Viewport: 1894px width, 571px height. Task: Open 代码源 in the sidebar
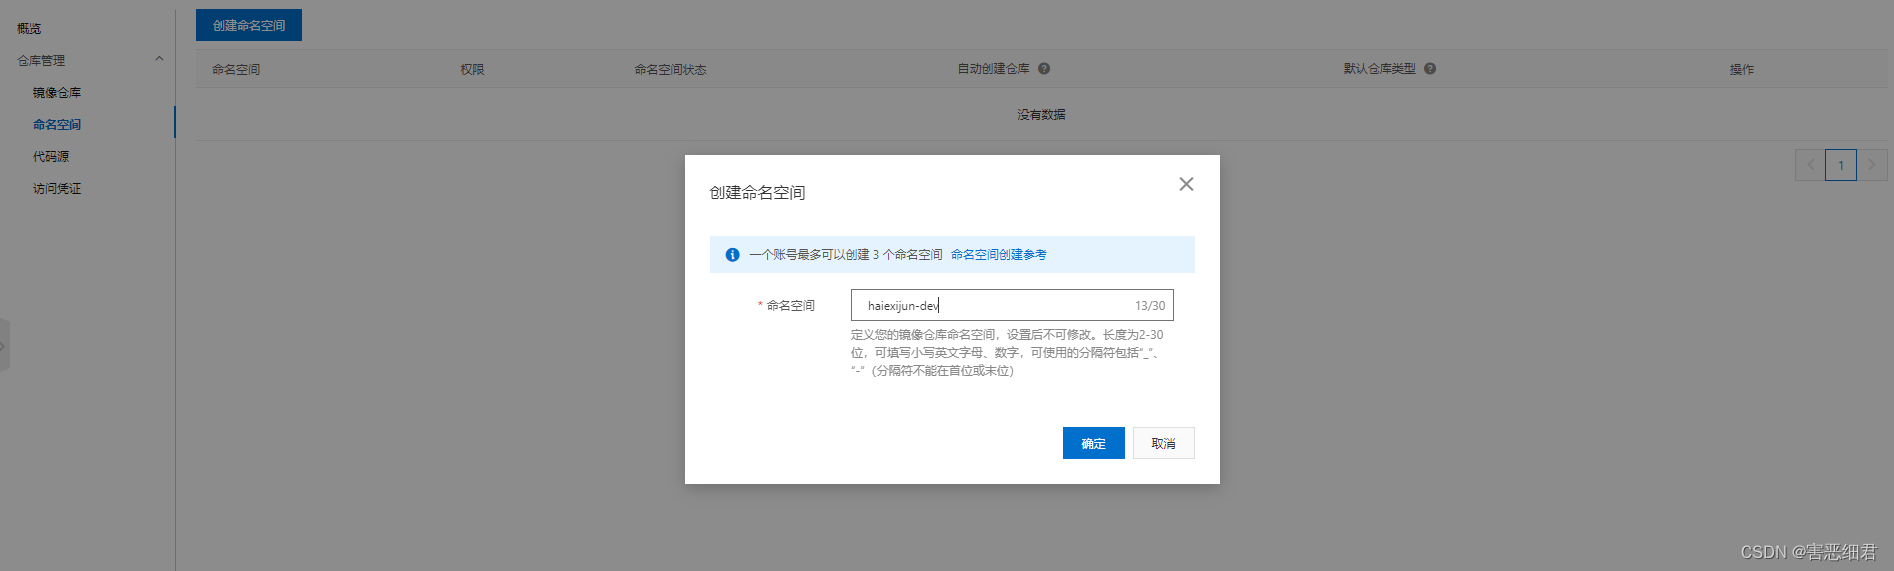pyautogui.click(x=51, y=156)
